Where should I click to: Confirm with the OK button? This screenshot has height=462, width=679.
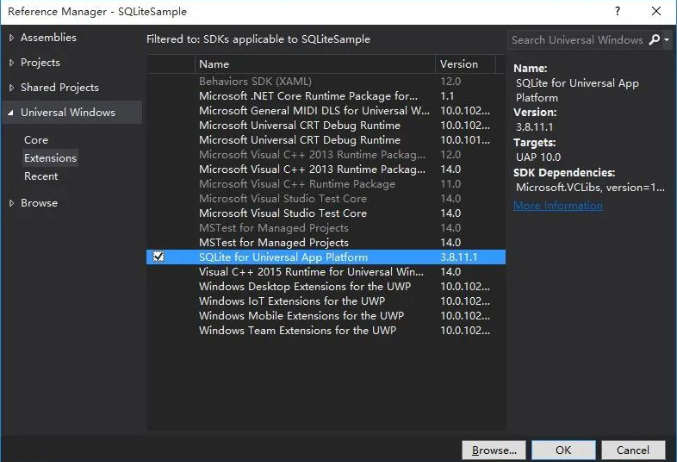563,450
